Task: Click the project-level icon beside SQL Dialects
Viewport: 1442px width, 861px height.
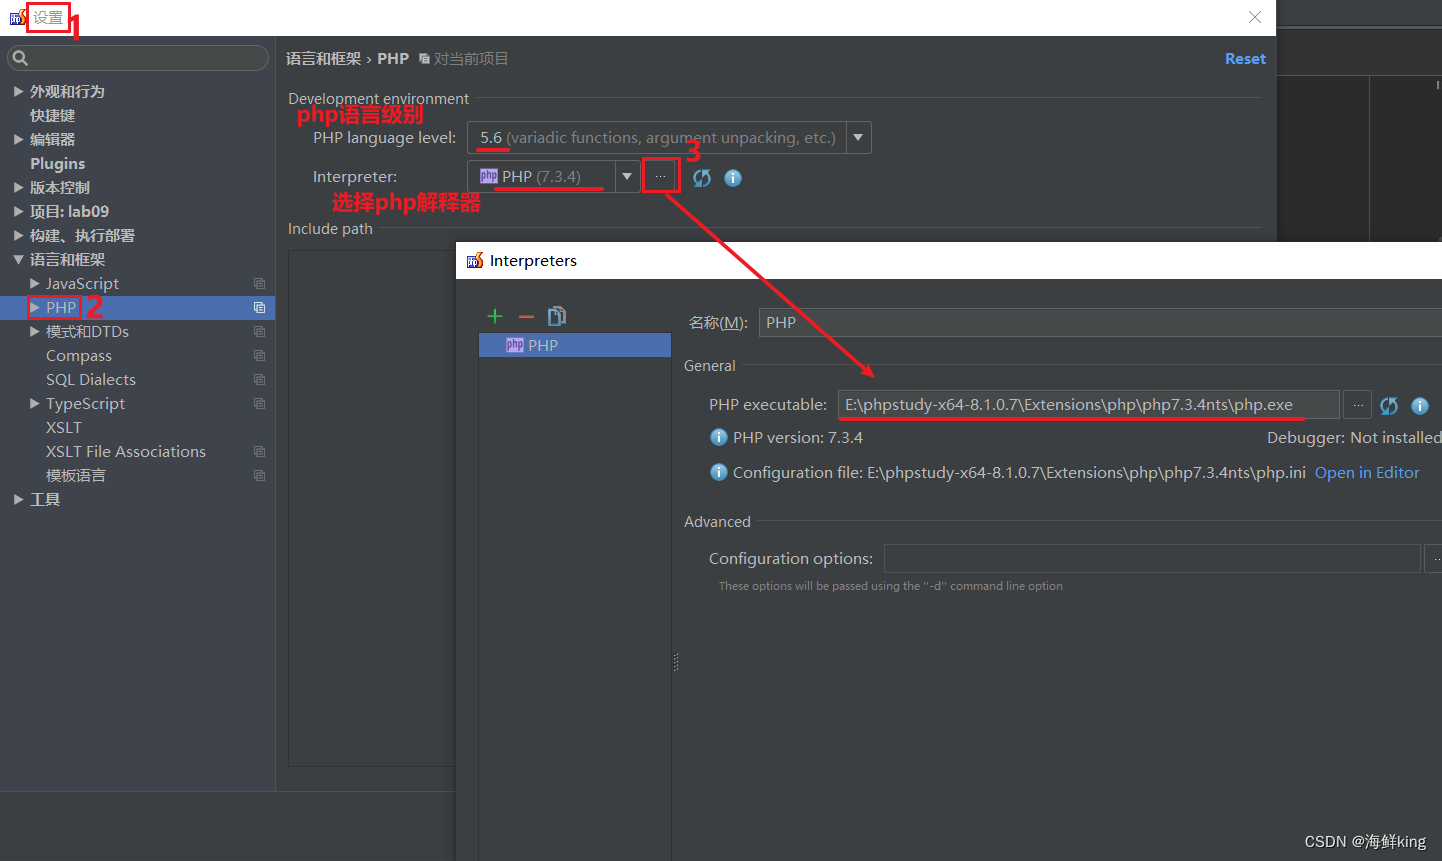Action: click(x=259, y=379)
